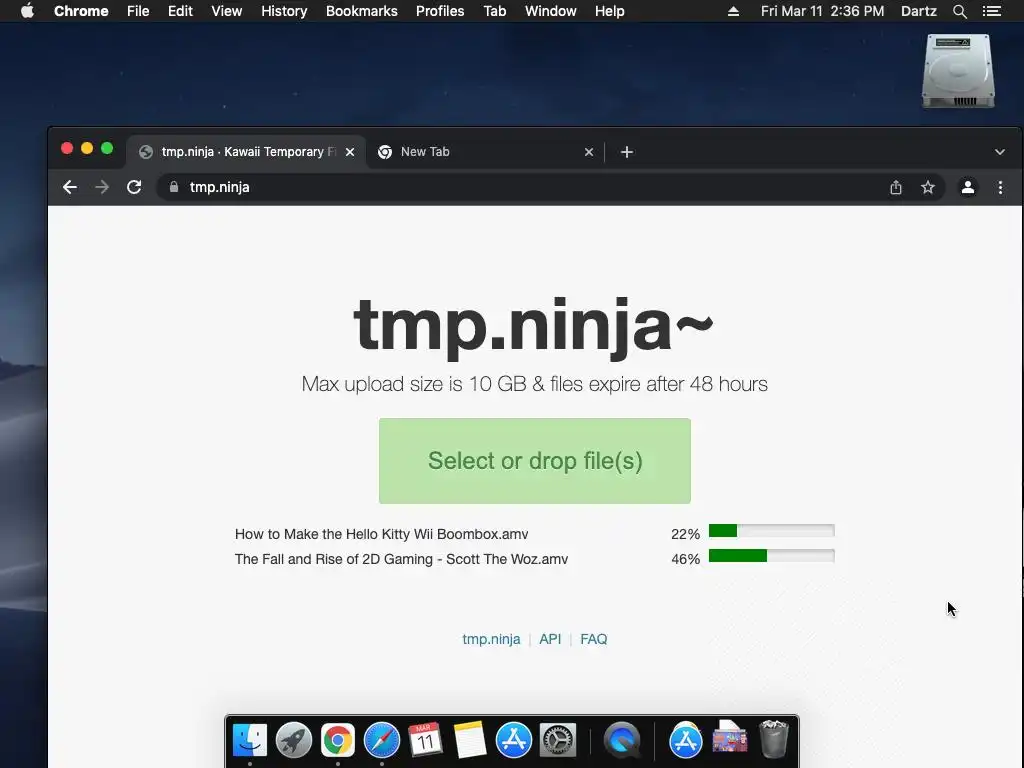
Task: Open the Apple menu
Action: coord(27,11)
